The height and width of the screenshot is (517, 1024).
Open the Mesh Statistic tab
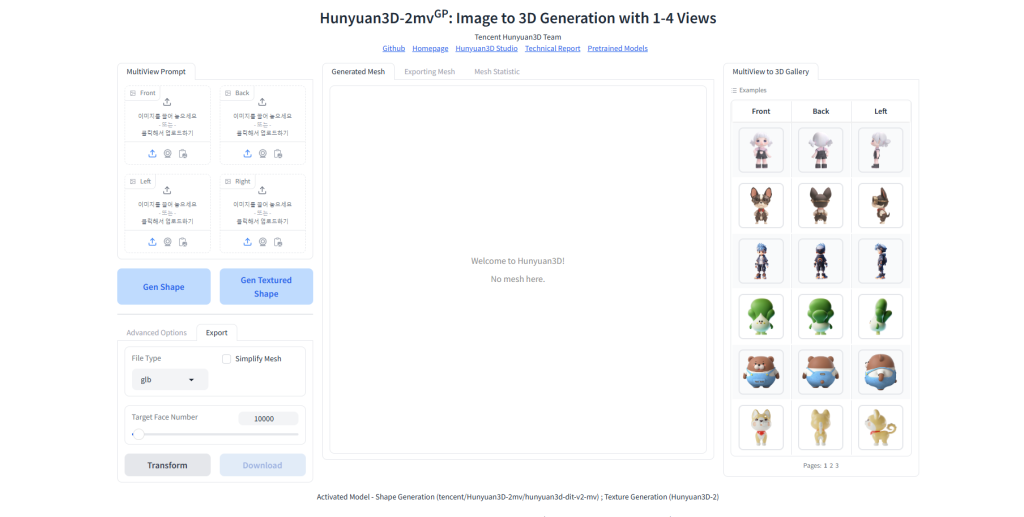tap(497, 72)
